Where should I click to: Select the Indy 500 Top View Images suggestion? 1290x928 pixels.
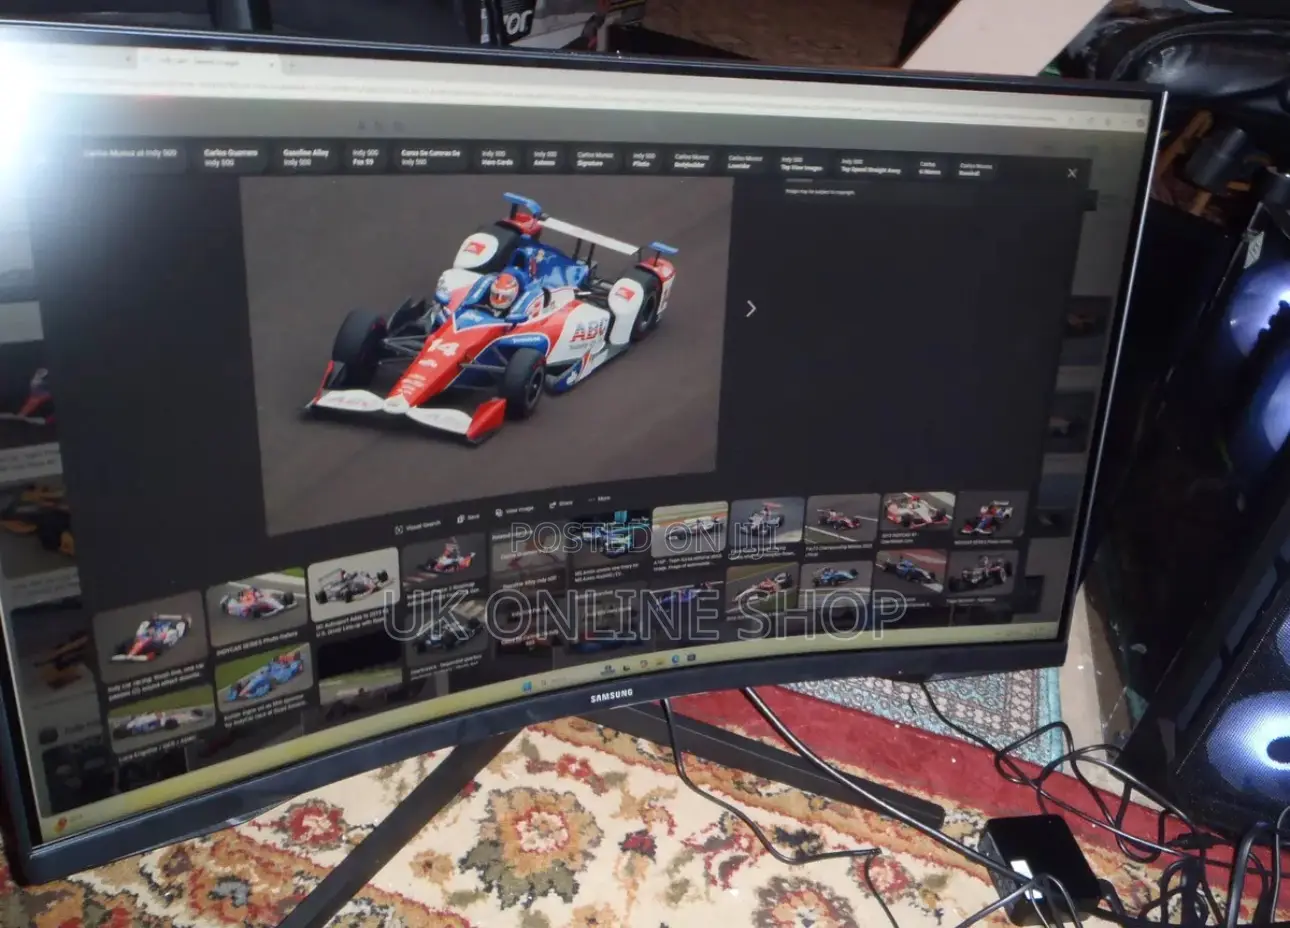point(800,163)
